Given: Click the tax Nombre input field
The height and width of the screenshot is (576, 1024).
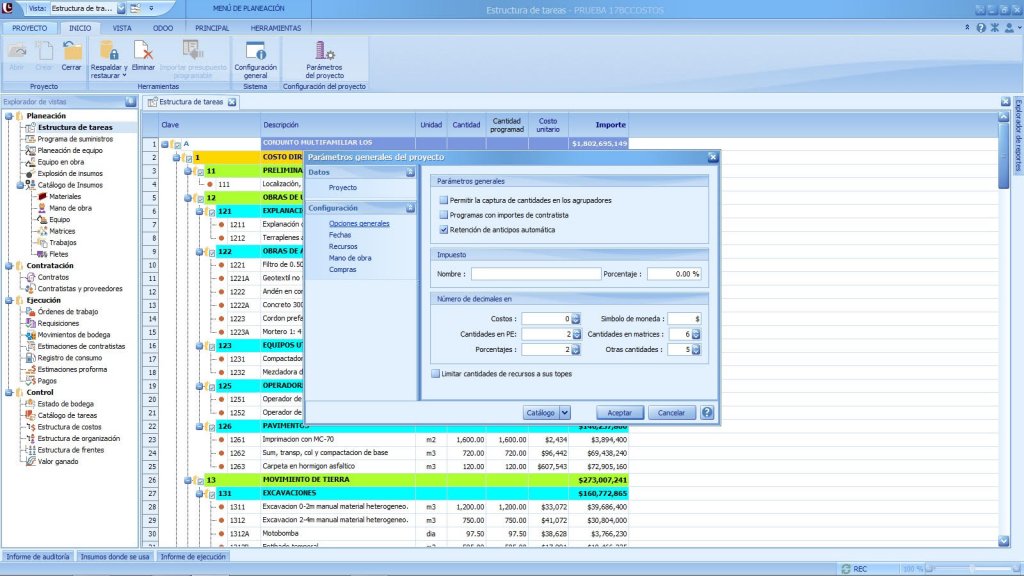Looking at the screenshot, I should pos(536,274).
